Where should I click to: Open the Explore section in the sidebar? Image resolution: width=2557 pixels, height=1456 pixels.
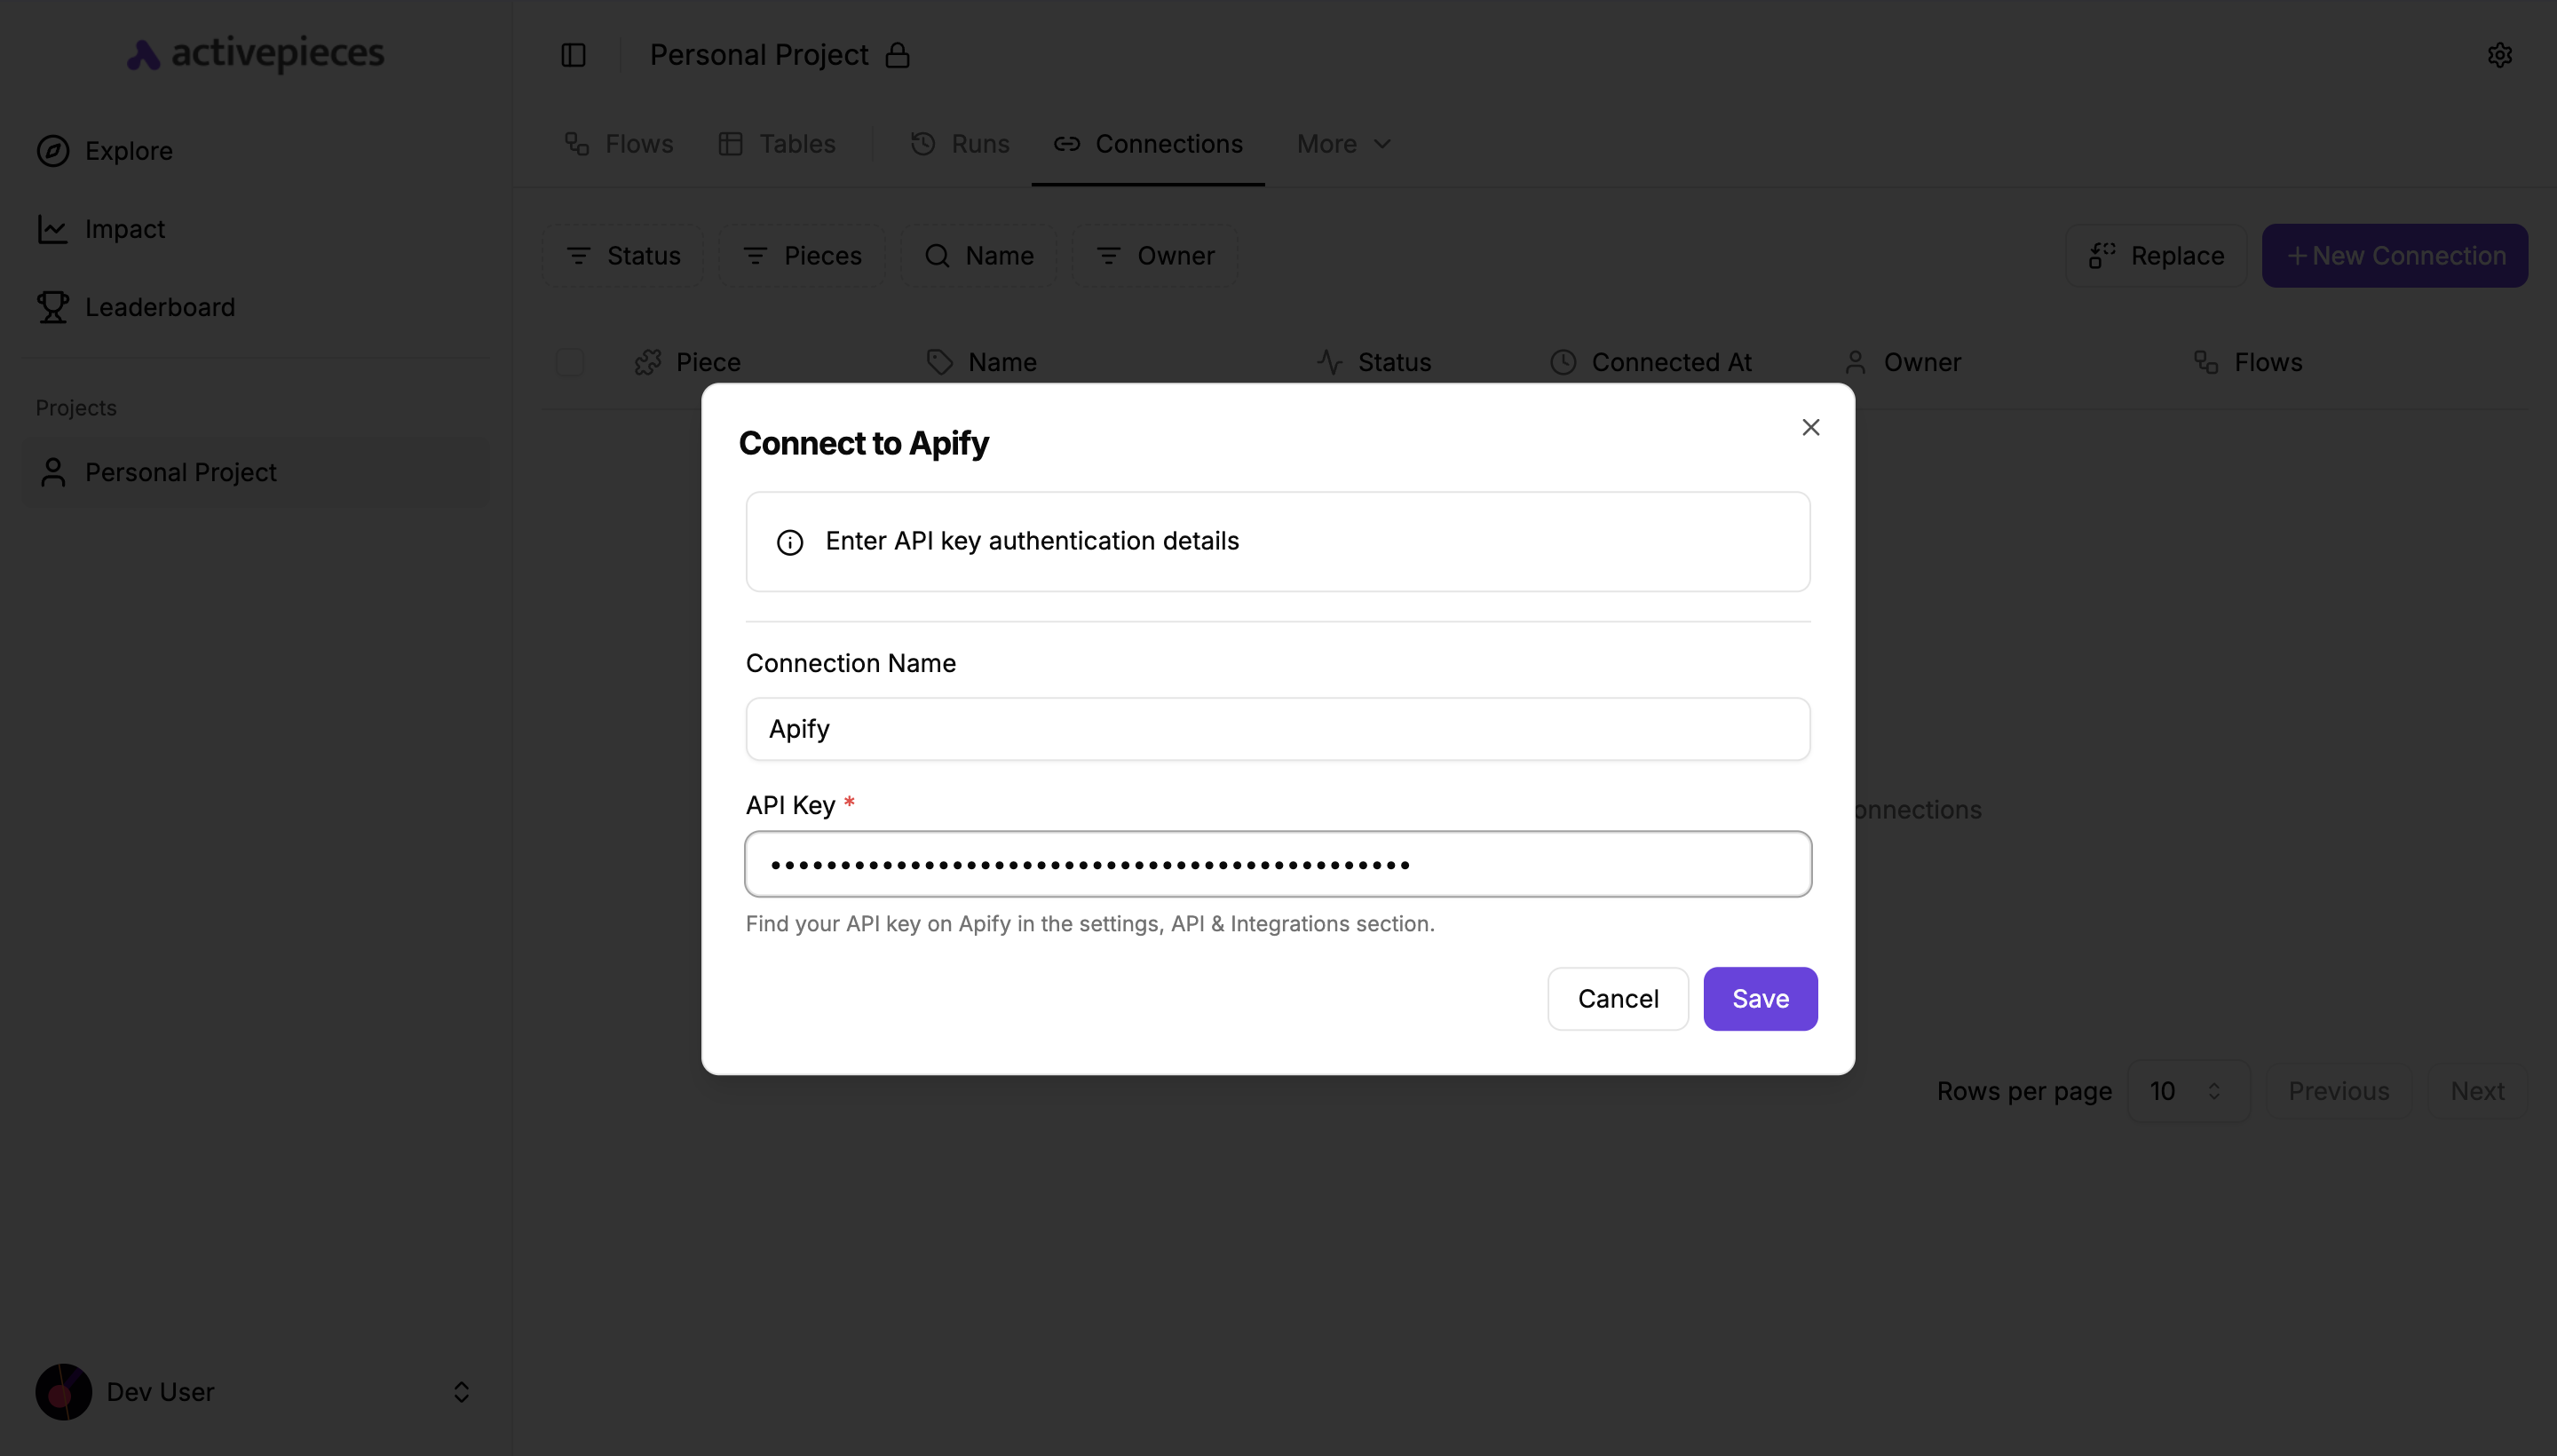[127, 151]
